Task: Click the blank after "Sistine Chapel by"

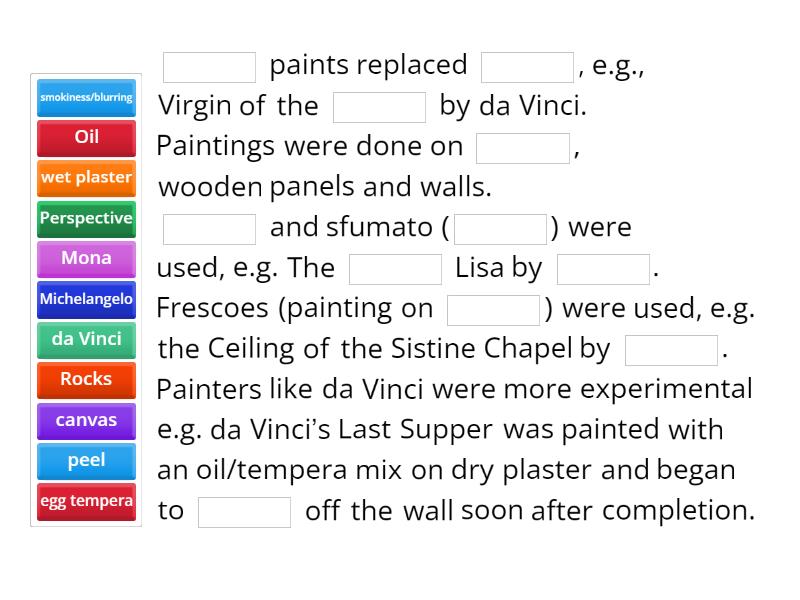Action: 671,349
